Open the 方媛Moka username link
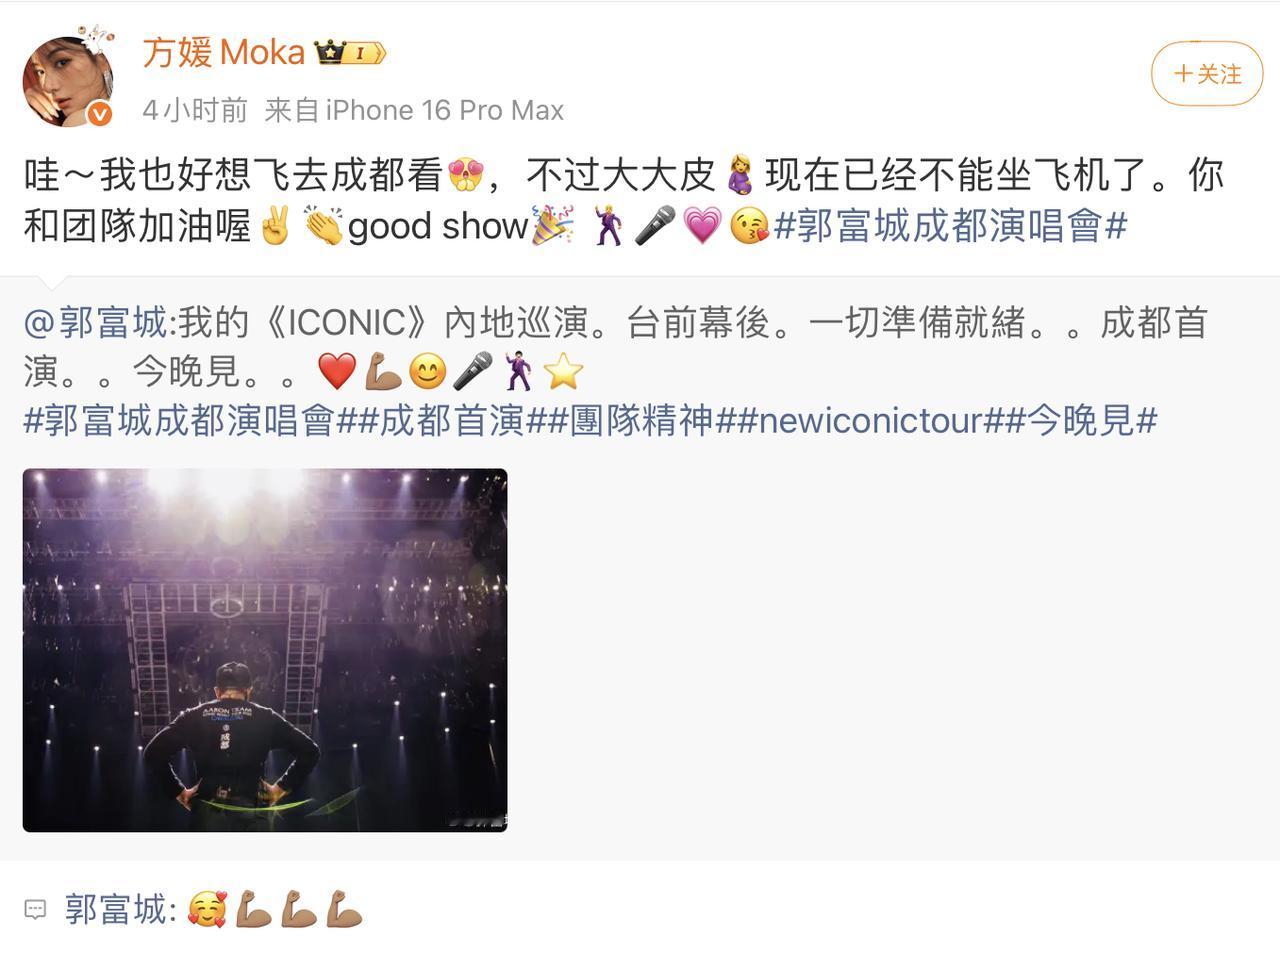Viewport: 1280px width, 953px height. point(223,52)
